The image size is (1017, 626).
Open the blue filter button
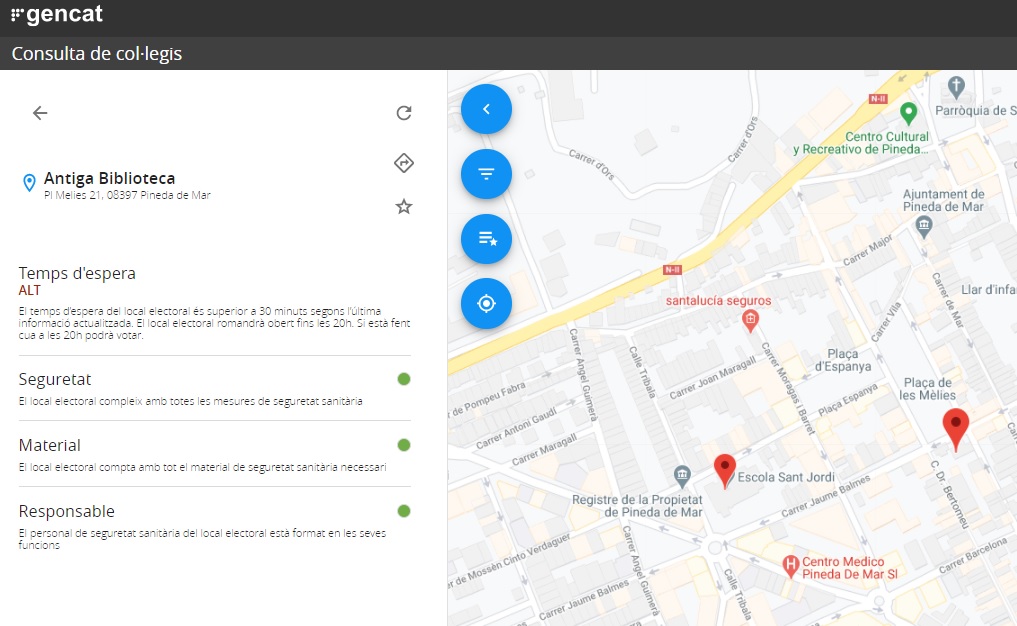pyautogui.click(x=486, y=174)
